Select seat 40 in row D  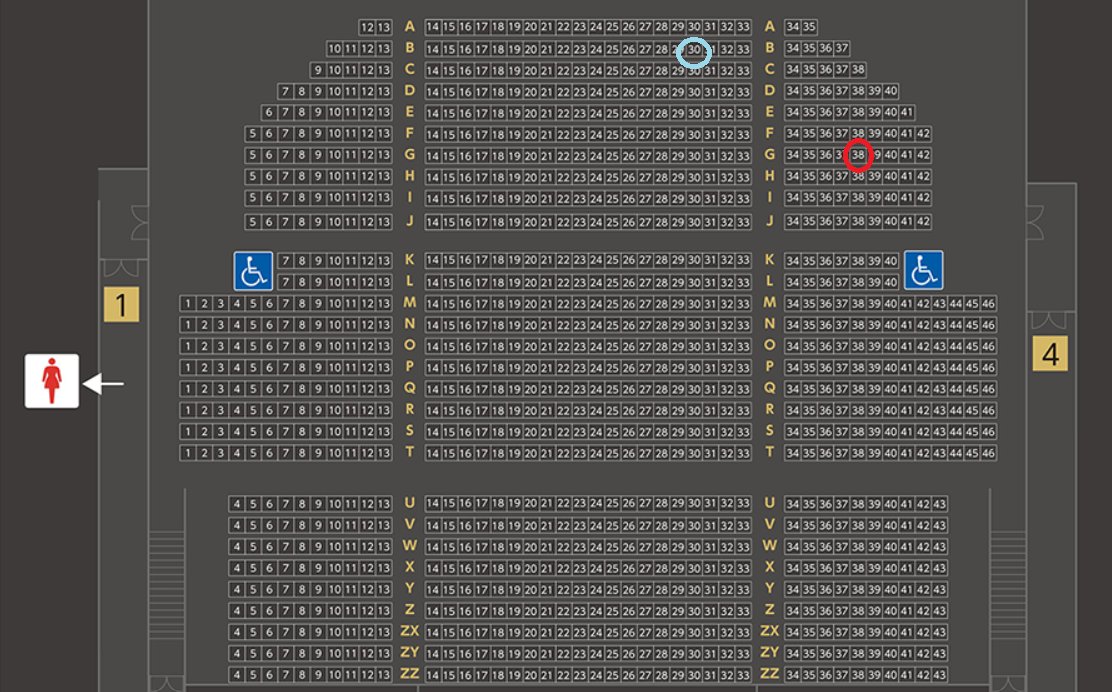(891, 91)
